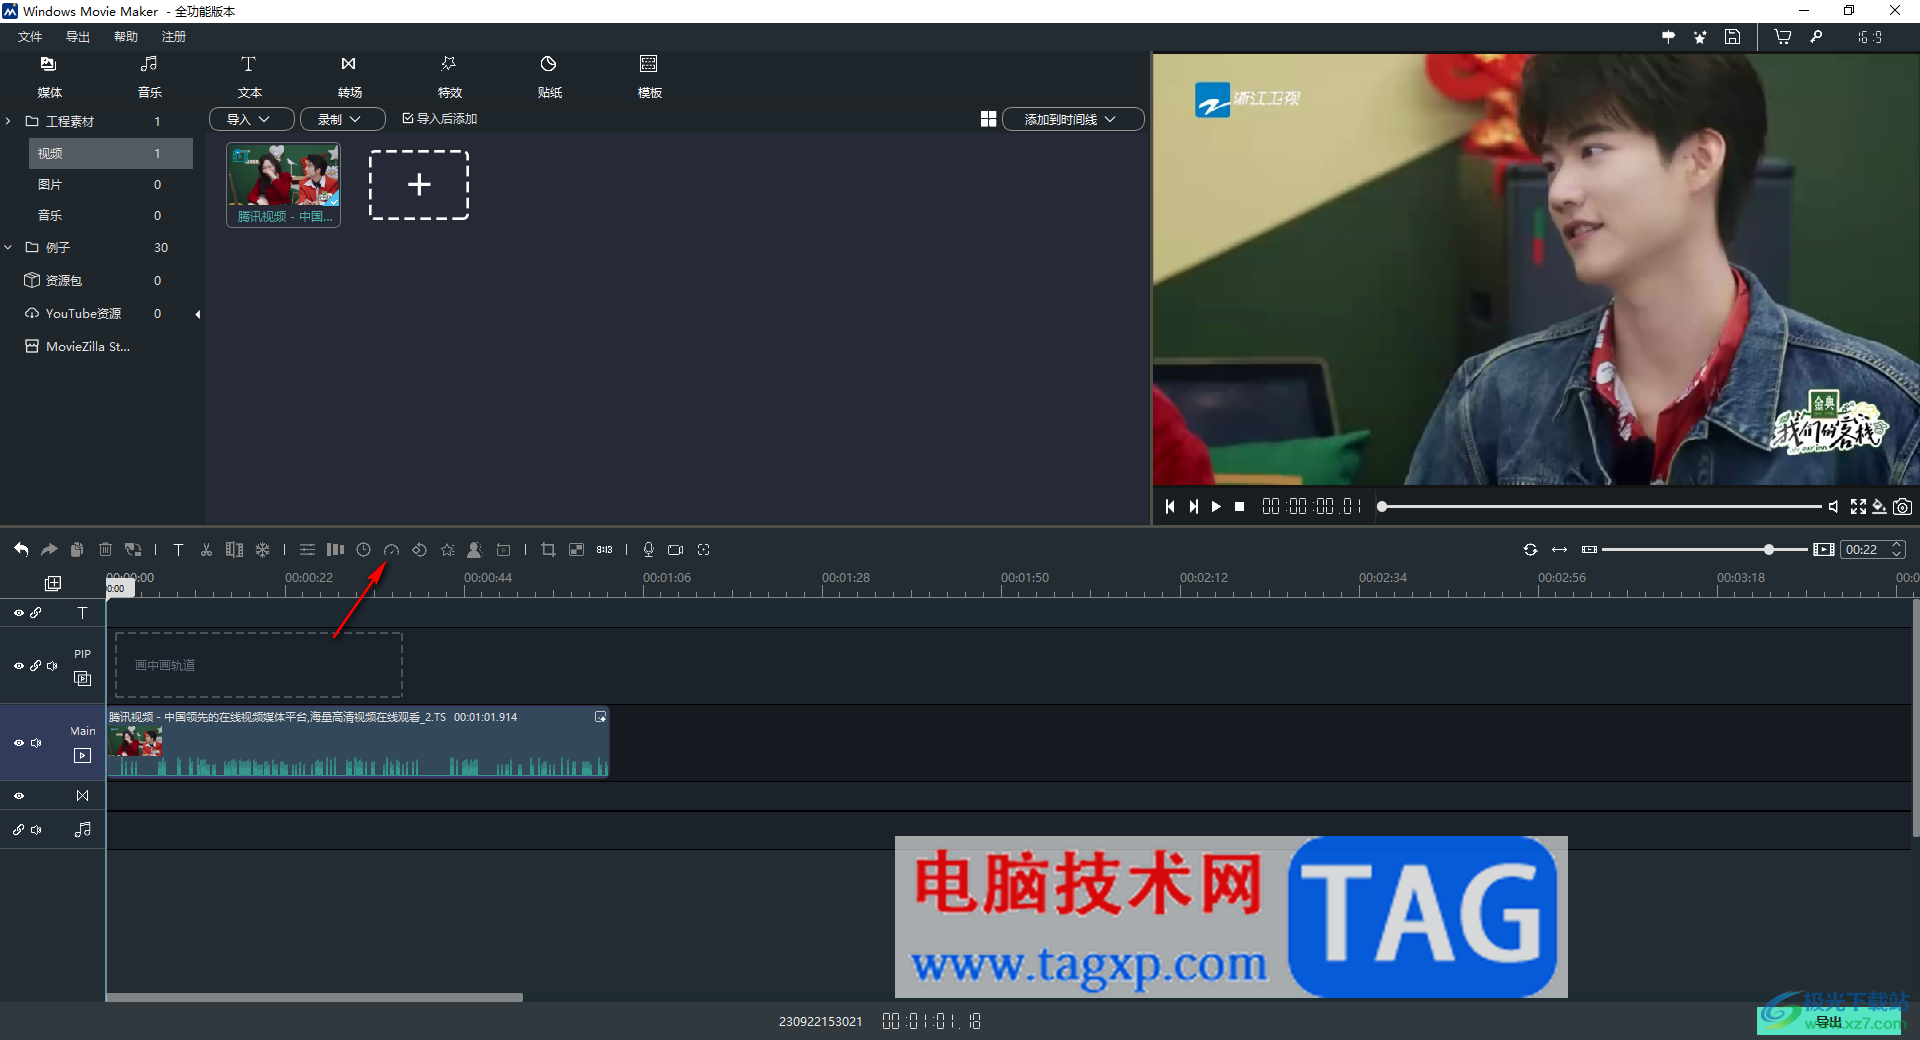Viewport: 1920px width, 1040px height.
Task: Switch to the 贴纸 stickers tab
Action: point(549,77)
